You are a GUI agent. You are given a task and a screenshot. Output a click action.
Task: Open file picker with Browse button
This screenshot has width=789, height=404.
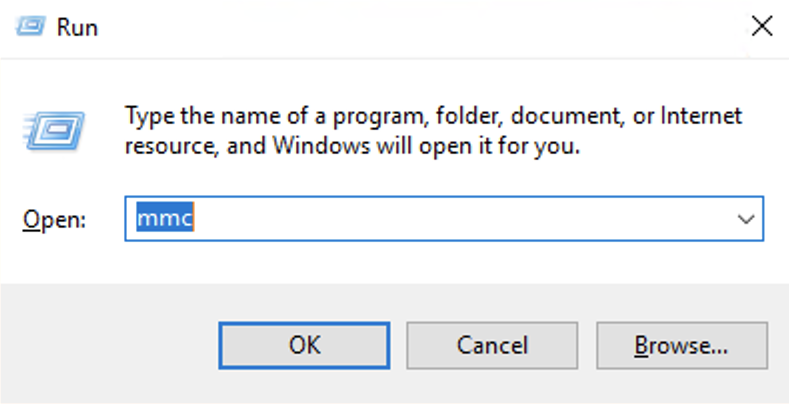(x=682, y=345)
